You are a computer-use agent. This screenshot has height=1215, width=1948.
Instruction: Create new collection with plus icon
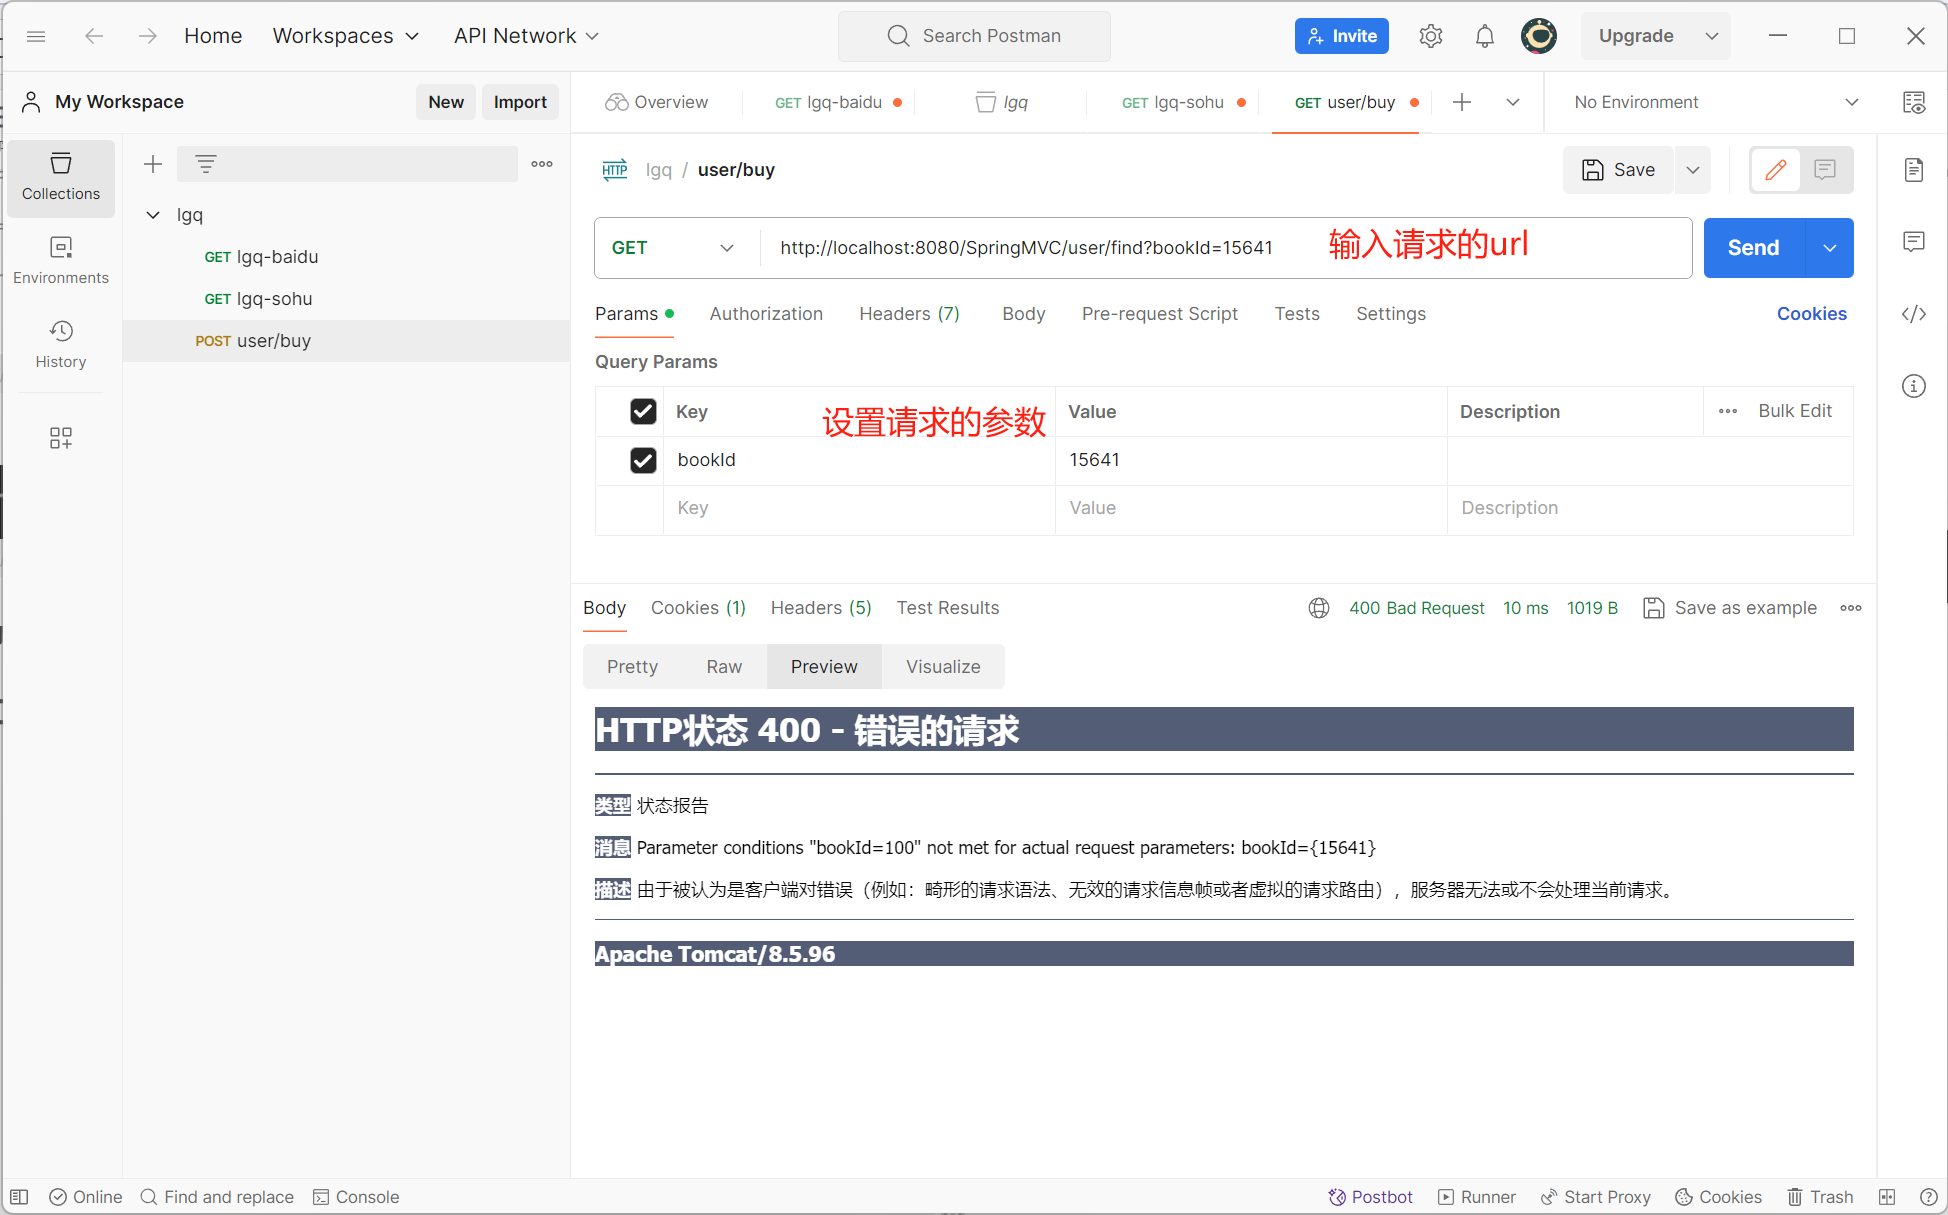click(x=153, y=164)
